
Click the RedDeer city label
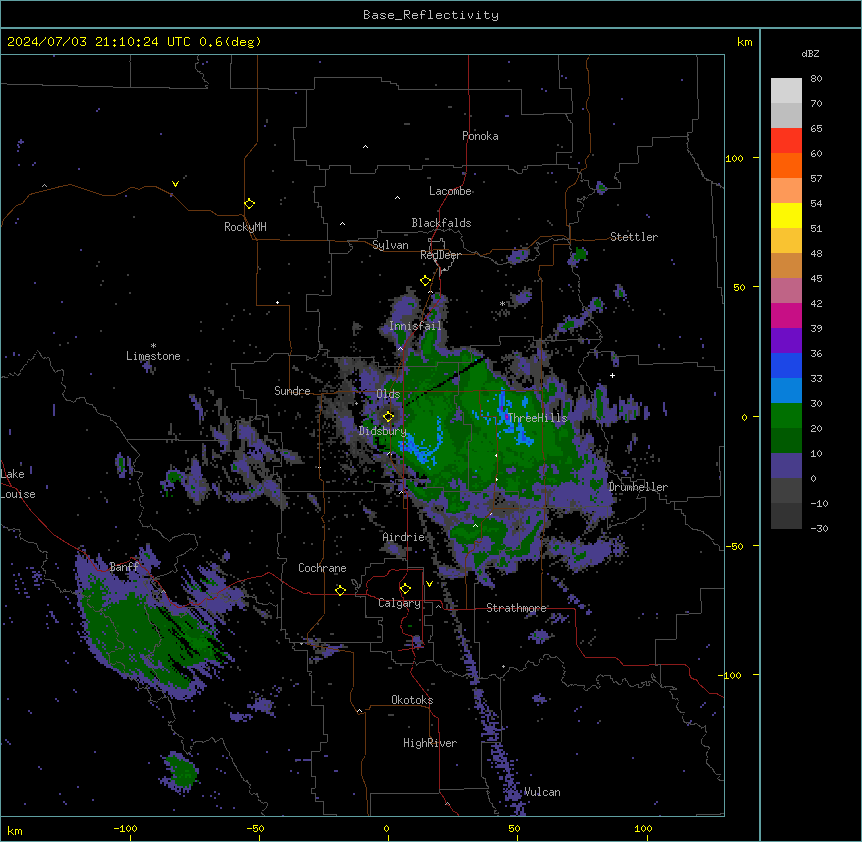pyautogui.click(x=440, y=255)
